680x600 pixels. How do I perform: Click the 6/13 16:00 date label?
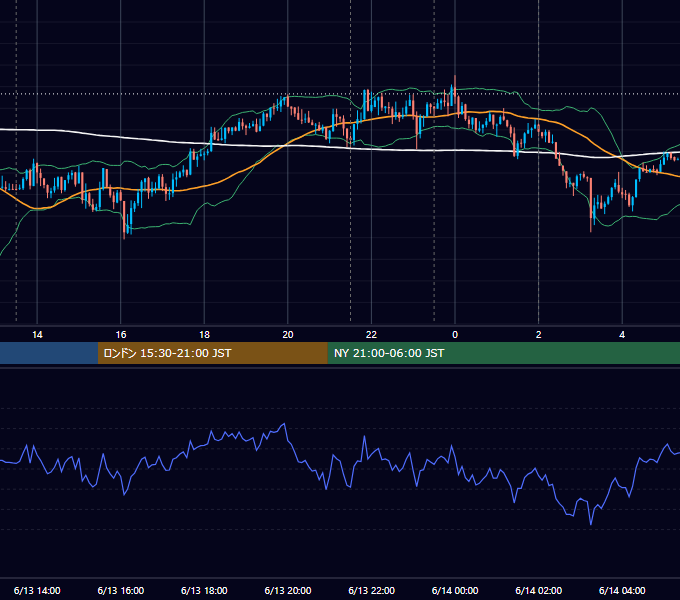click(x=121, y=590)
